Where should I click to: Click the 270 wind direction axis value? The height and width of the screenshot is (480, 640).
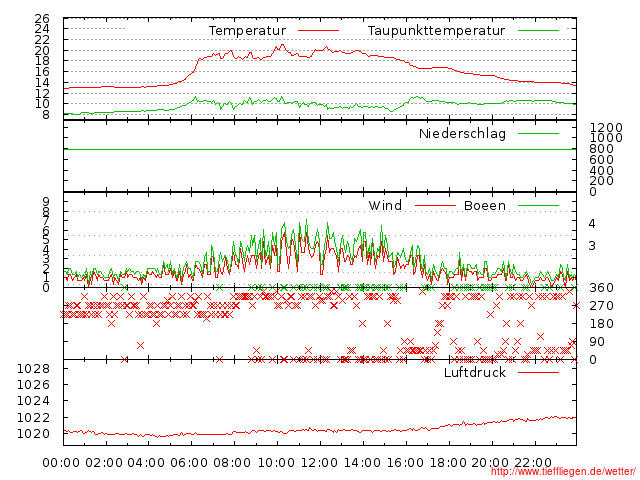click(x=602, y=306)
